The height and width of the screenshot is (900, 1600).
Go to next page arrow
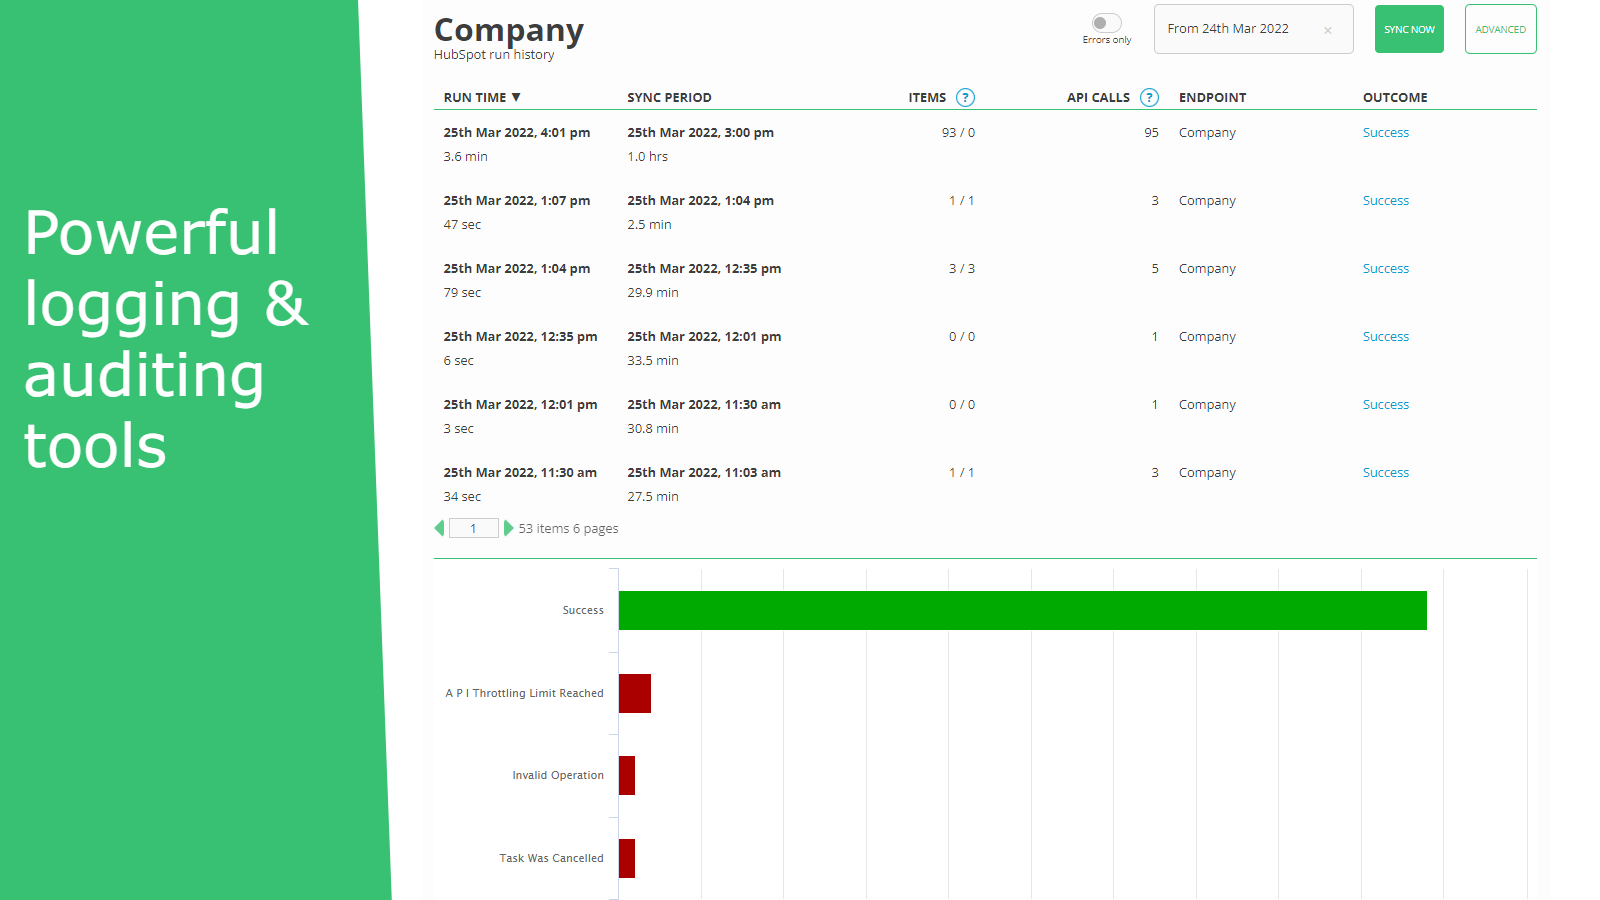[508, 528]
